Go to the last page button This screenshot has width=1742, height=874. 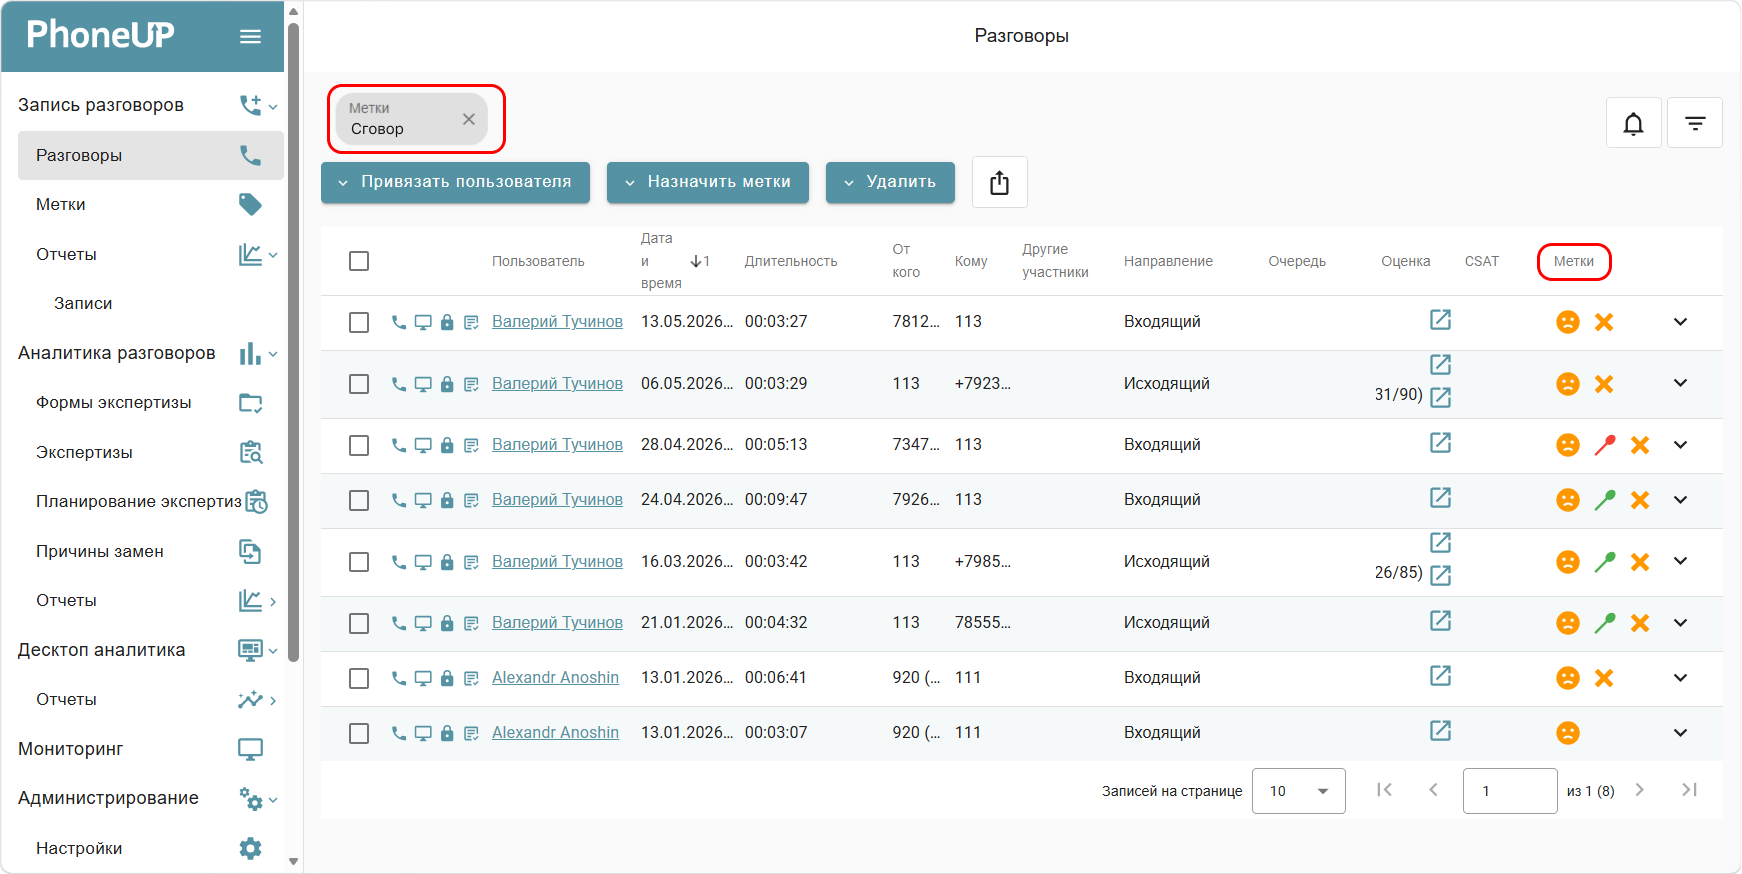click(x=1689, y=790)
